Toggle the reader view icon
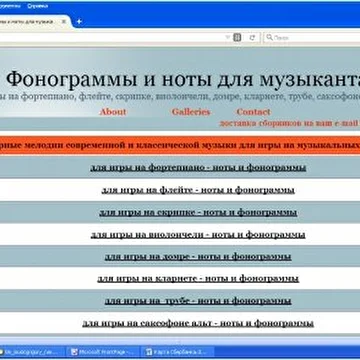This screenshot has height=360, width=360. click(237, 38)
